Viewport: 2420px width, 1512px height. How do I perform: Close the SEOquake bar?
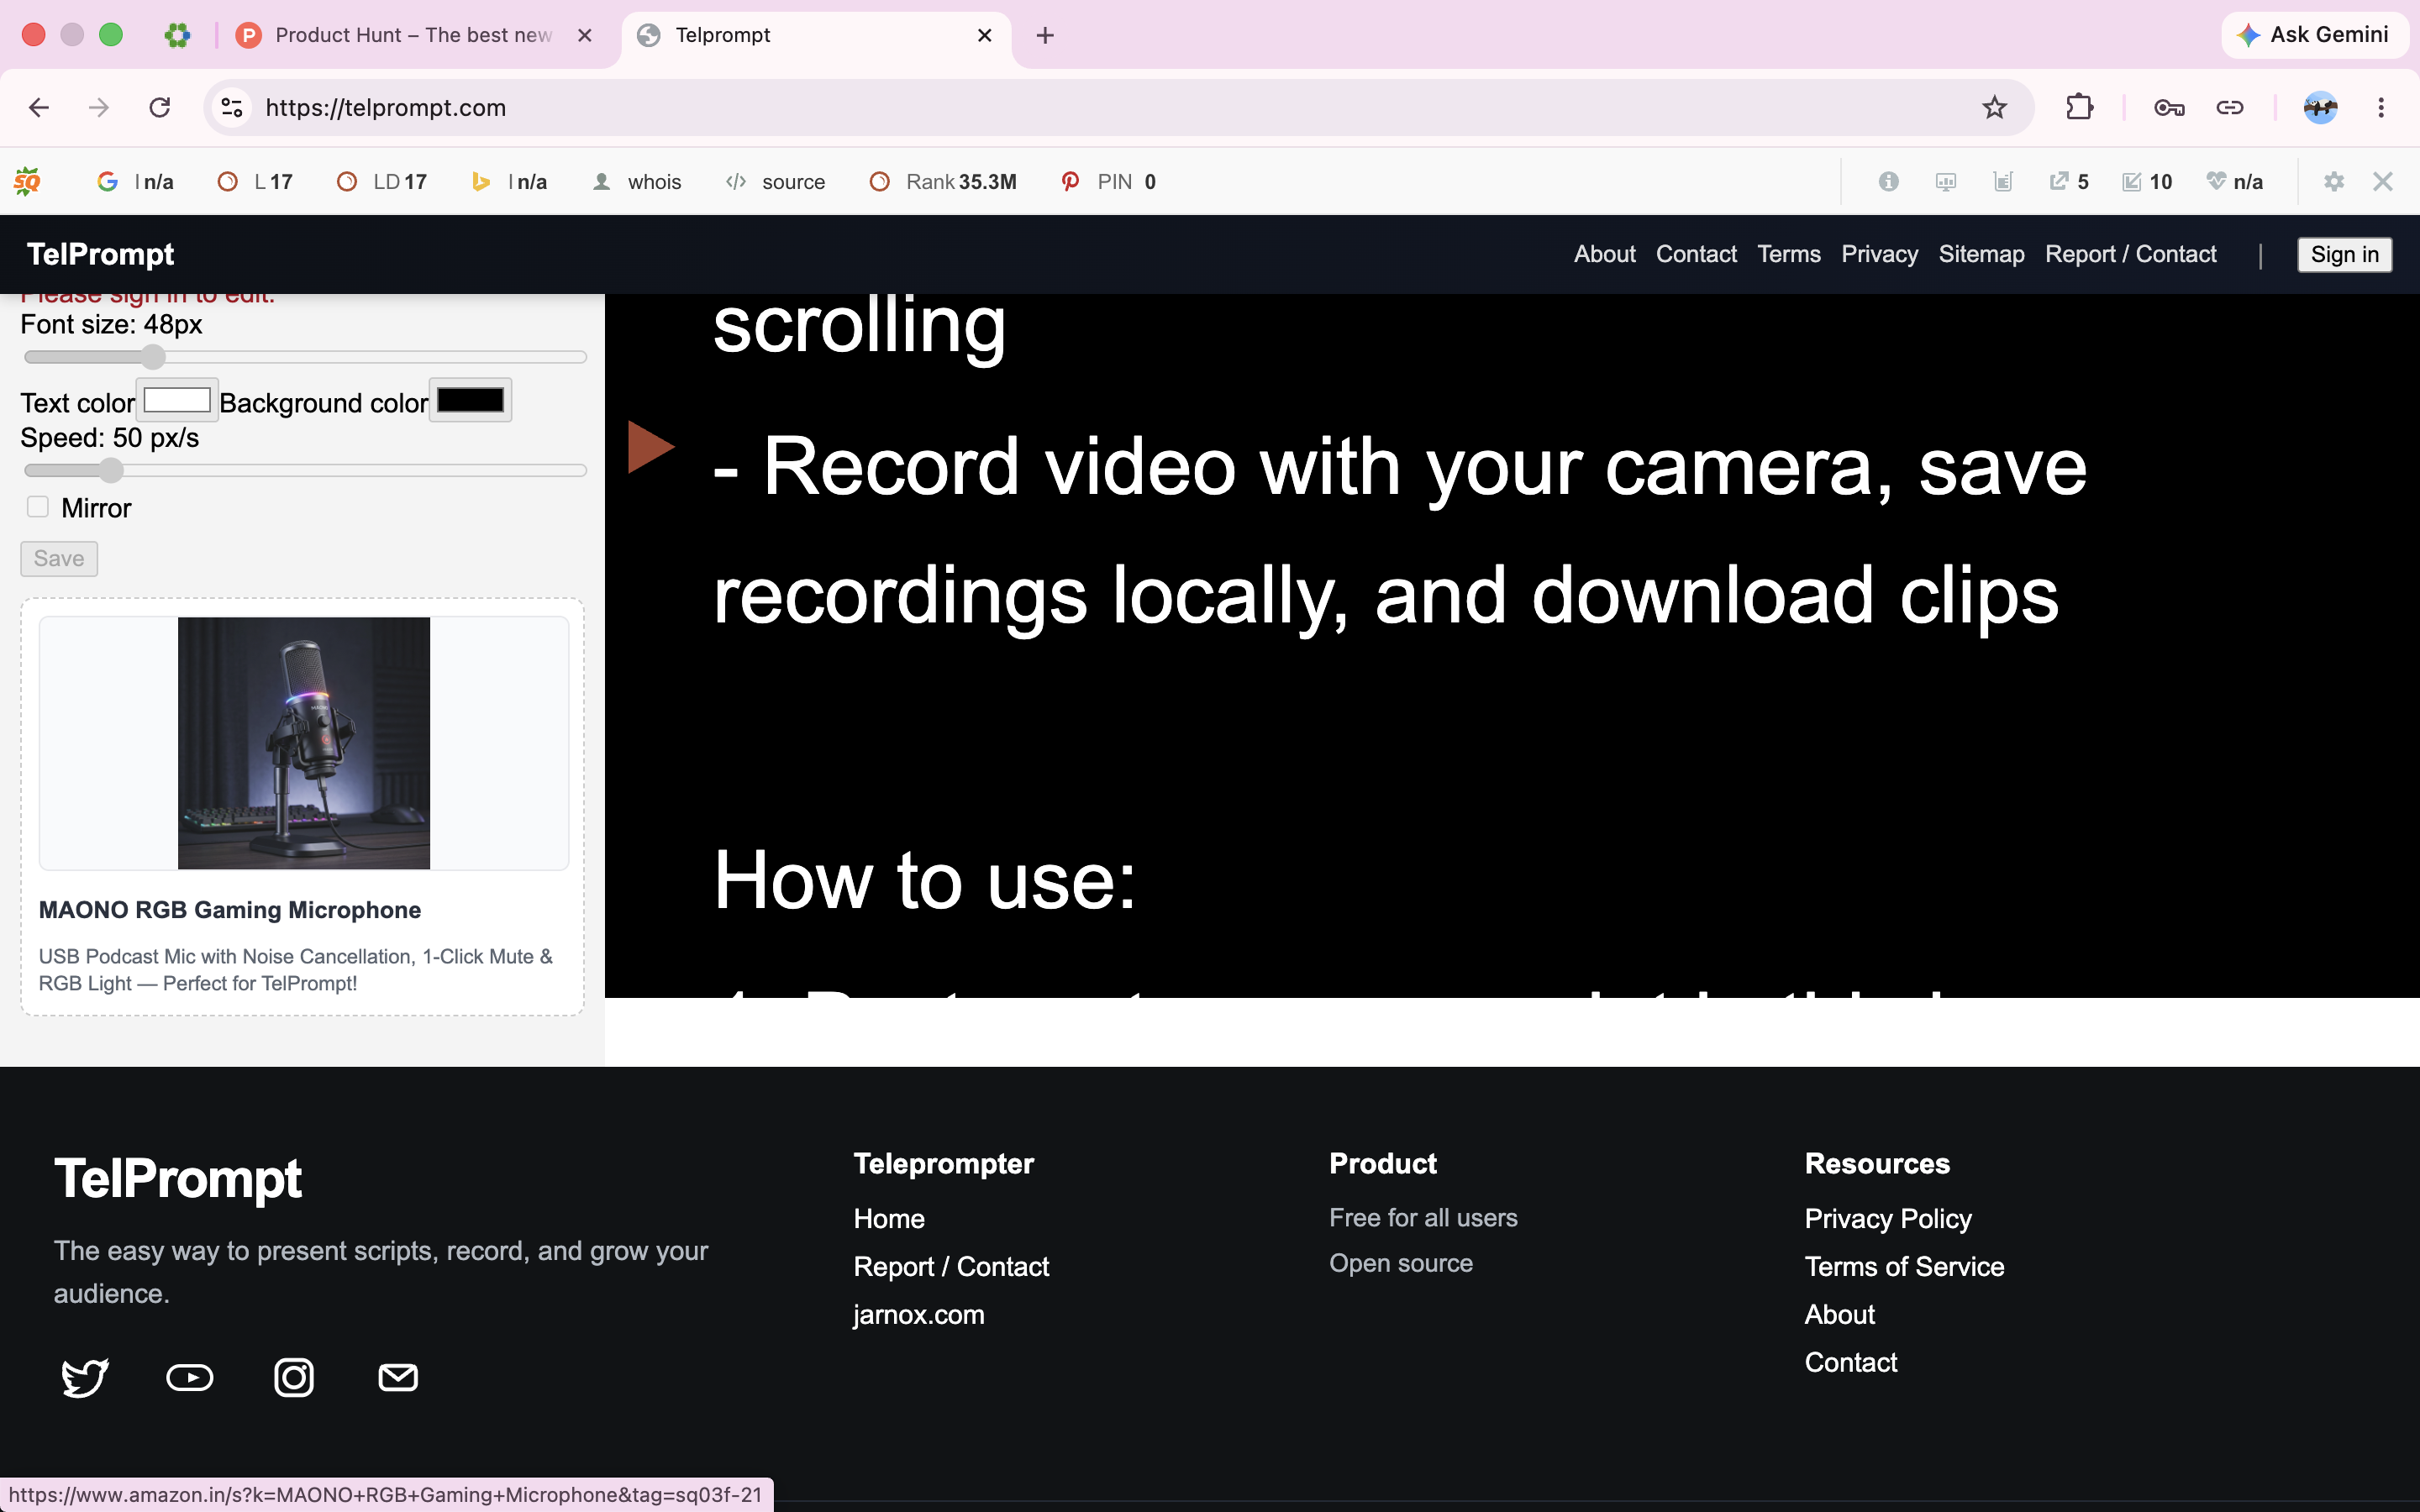(2383, 181)
